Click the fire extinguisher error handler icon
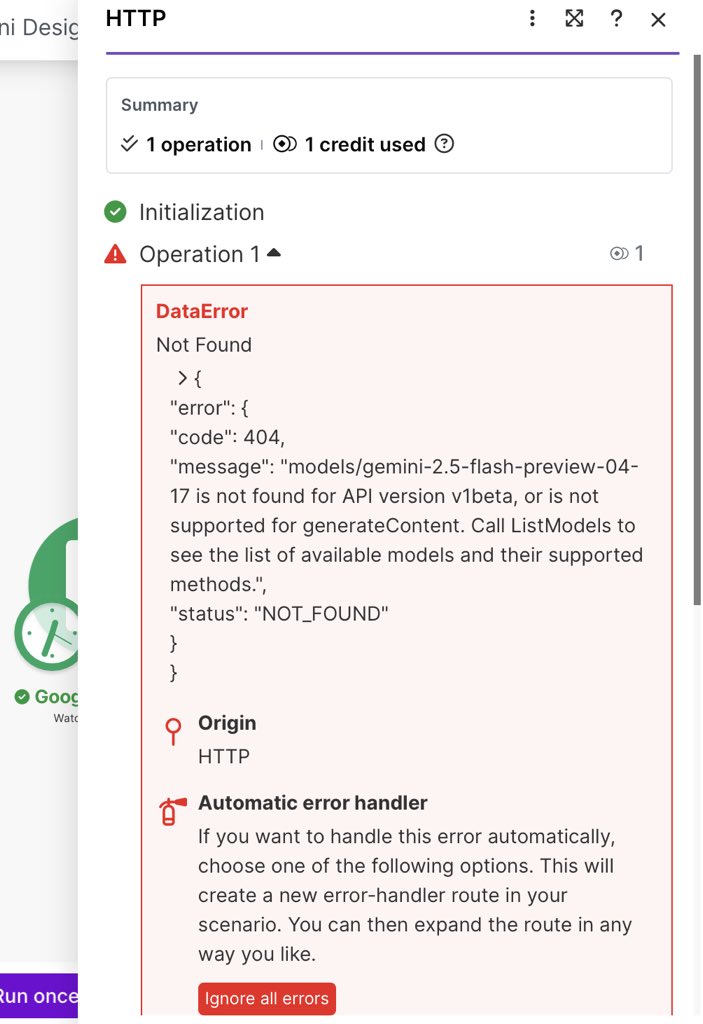Viewport: 703px width, 1024px height. [172, 812]
